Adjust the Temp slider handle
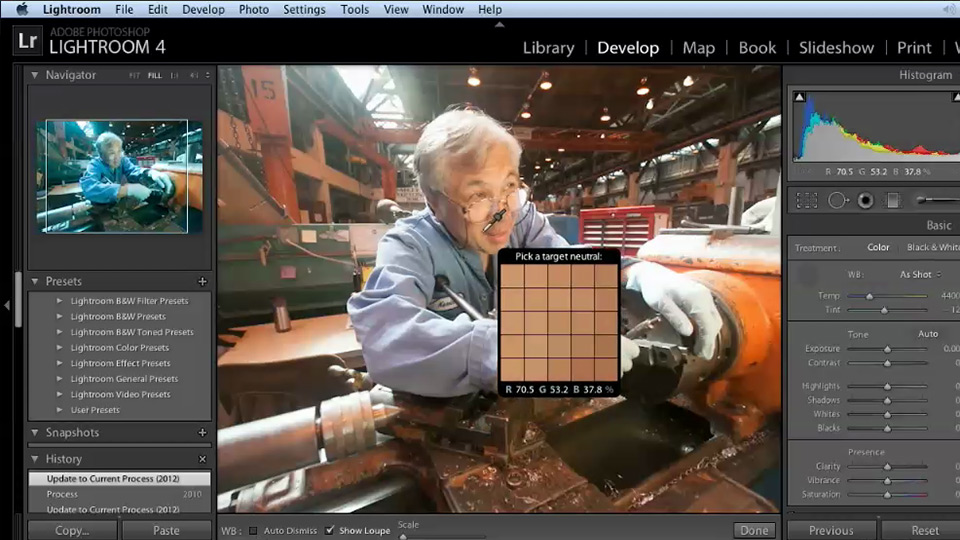The width and height of the screenshot is (960, 540). pos(869,296)
